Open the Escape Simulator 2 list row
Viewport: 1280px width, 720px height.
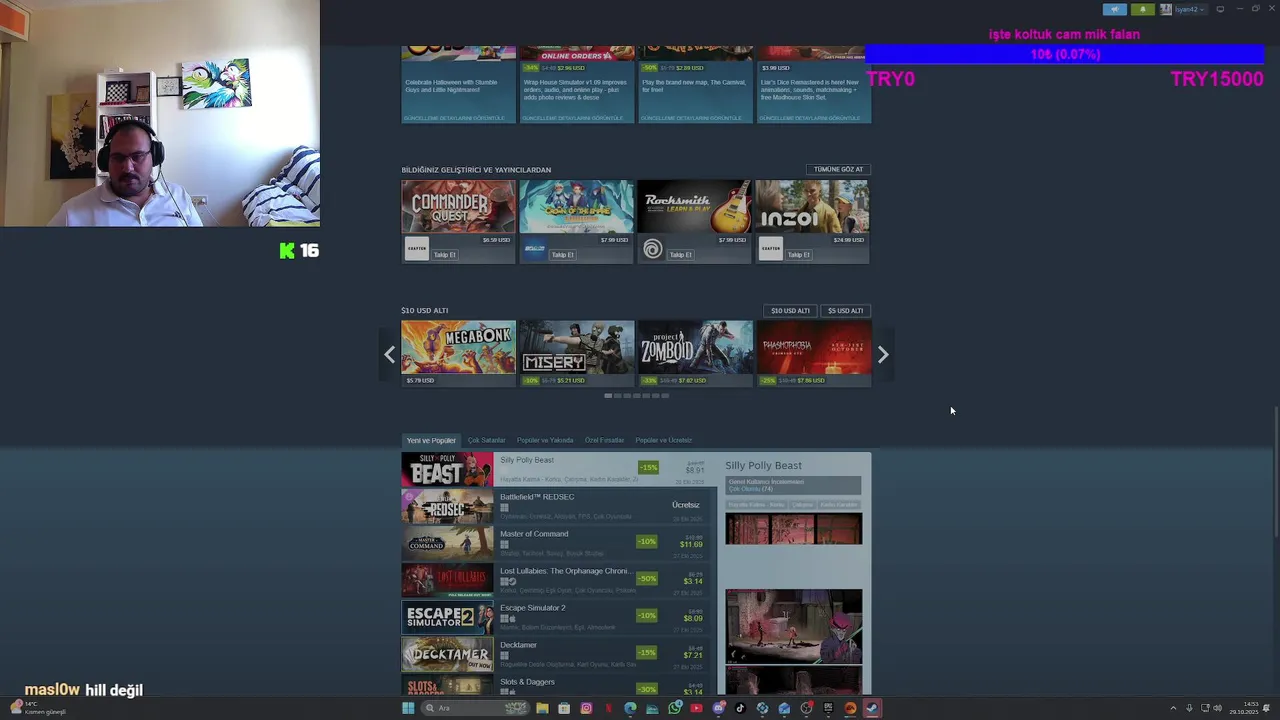(x=556, y=617)
